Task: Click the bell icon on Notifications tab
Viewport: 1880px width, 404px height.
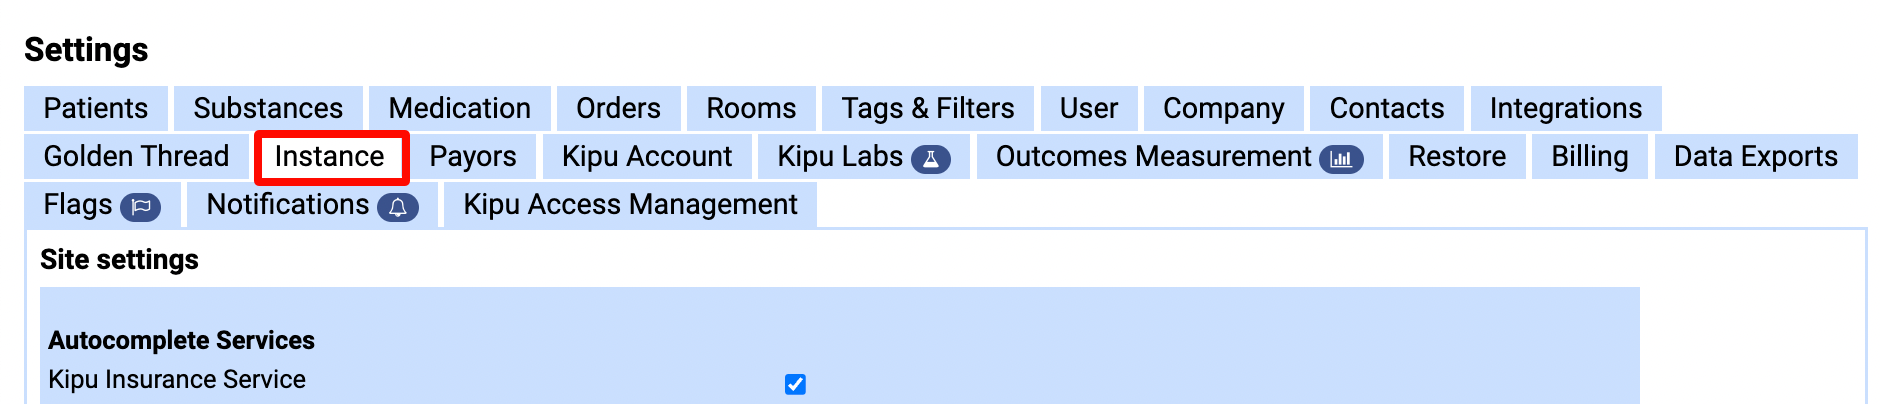Action: coord(397,207)
